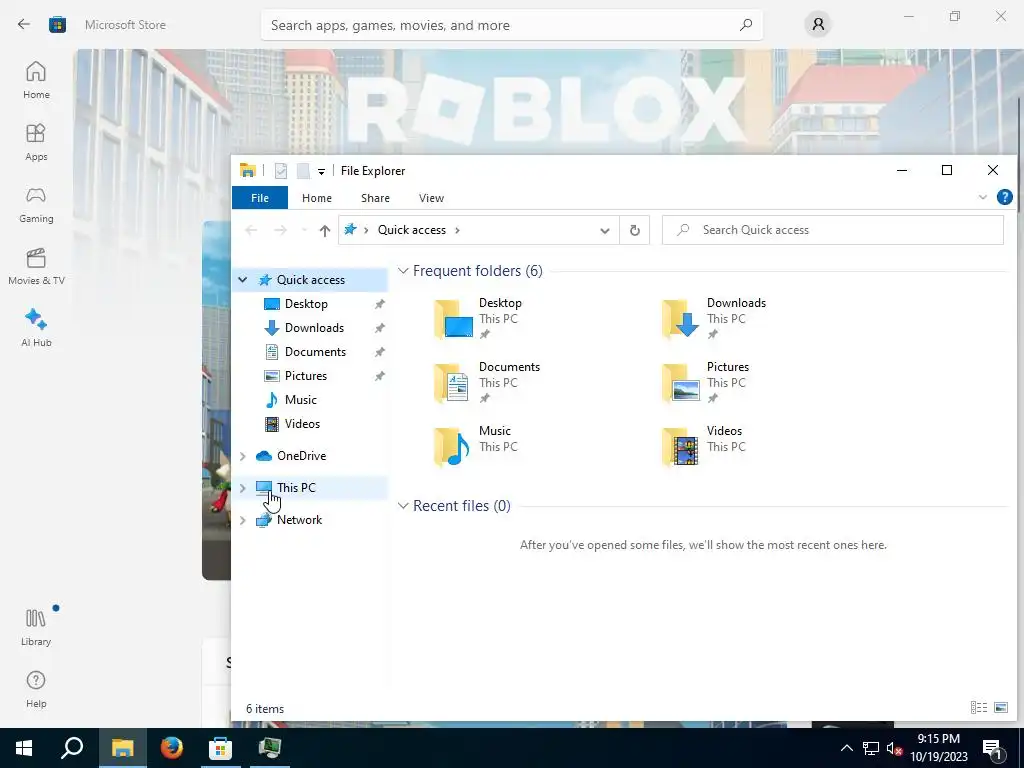Select Videos folder in Frequent folders
Viewport: 1024px width, 768px height.
[705, 446]
